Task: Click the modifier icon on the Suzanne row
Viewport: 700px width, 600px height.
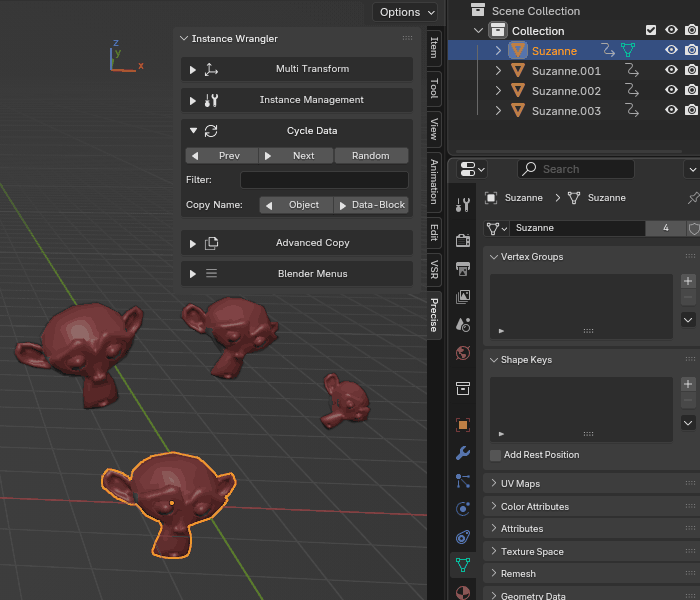Action: click(608, 50)
